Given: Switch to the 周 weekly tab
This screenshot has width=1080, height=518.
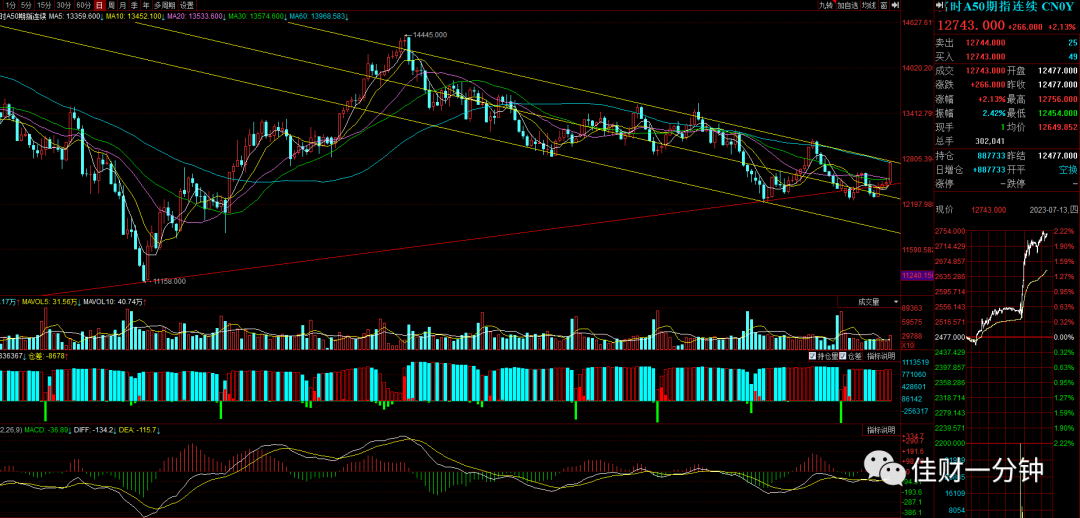Looking at the screenshot, I should pos(112,5).
